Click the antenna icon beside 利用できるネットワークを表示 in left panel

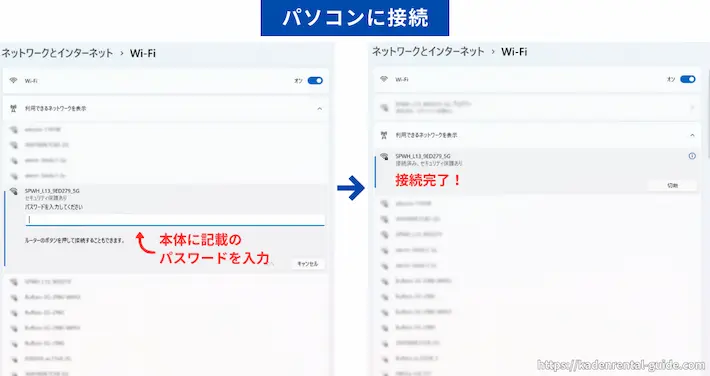pyautogui.click(x=14, y=109)
